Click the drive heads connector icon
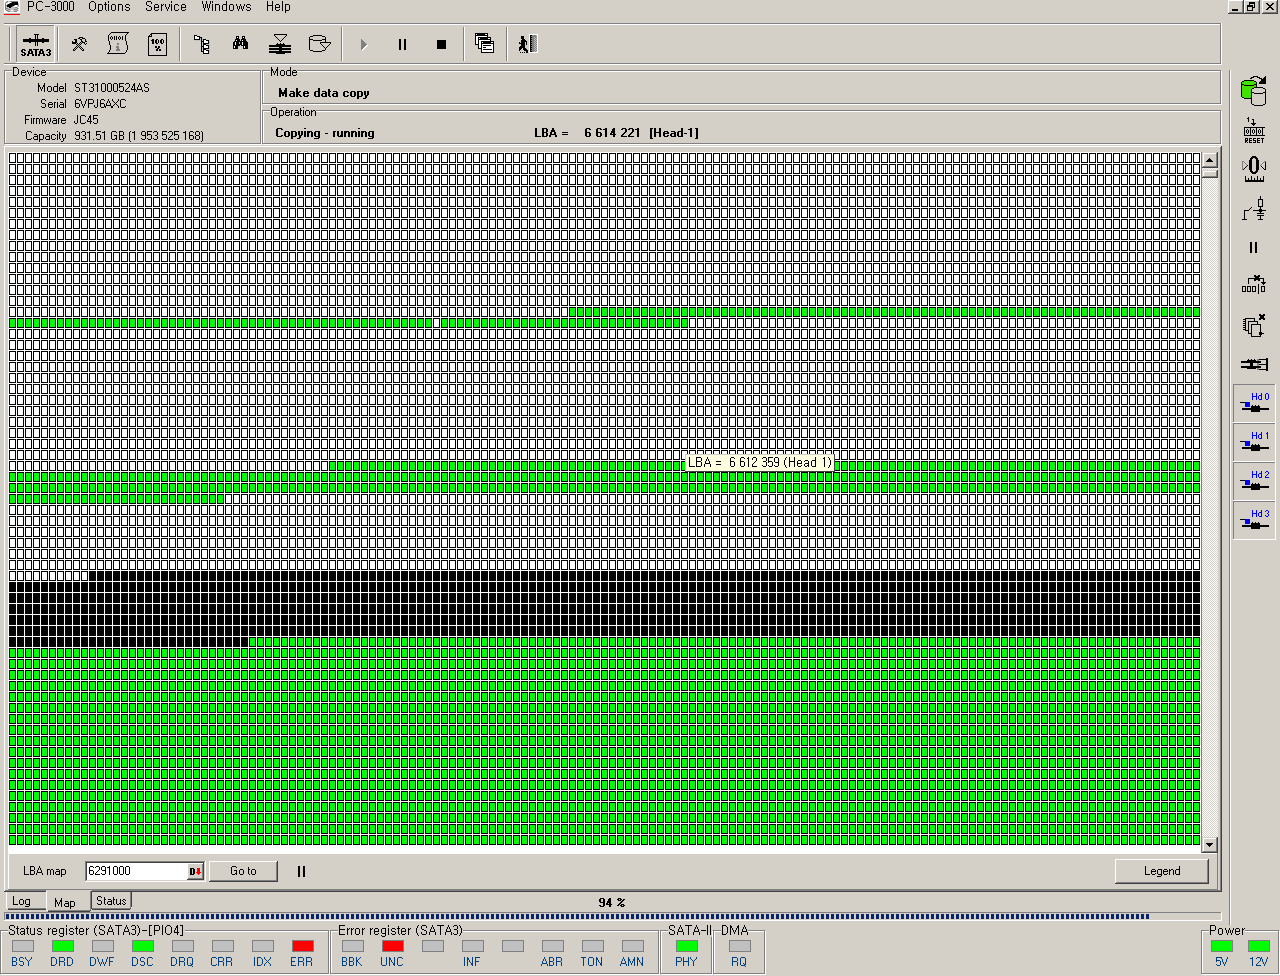The height and width of the screenshot is (976, 1280). (x=1254, y=364)
